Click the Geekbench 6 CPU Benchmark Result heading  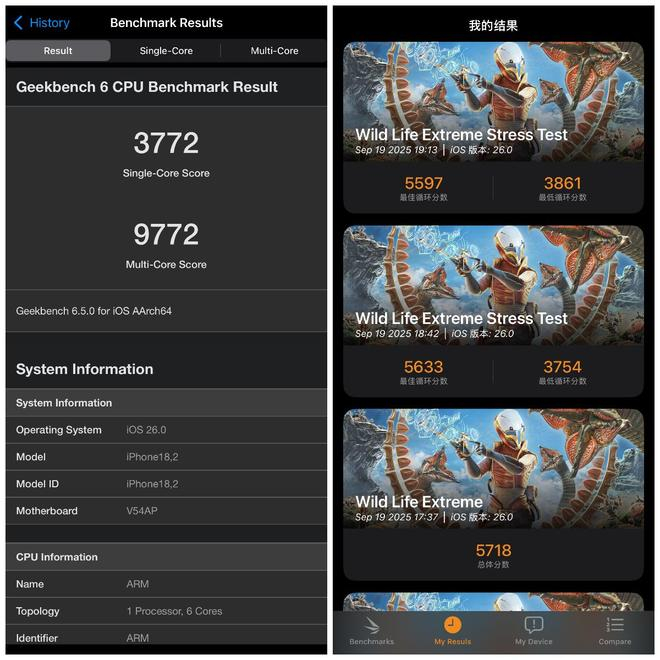pyautogui.click(x=146, y=87)
